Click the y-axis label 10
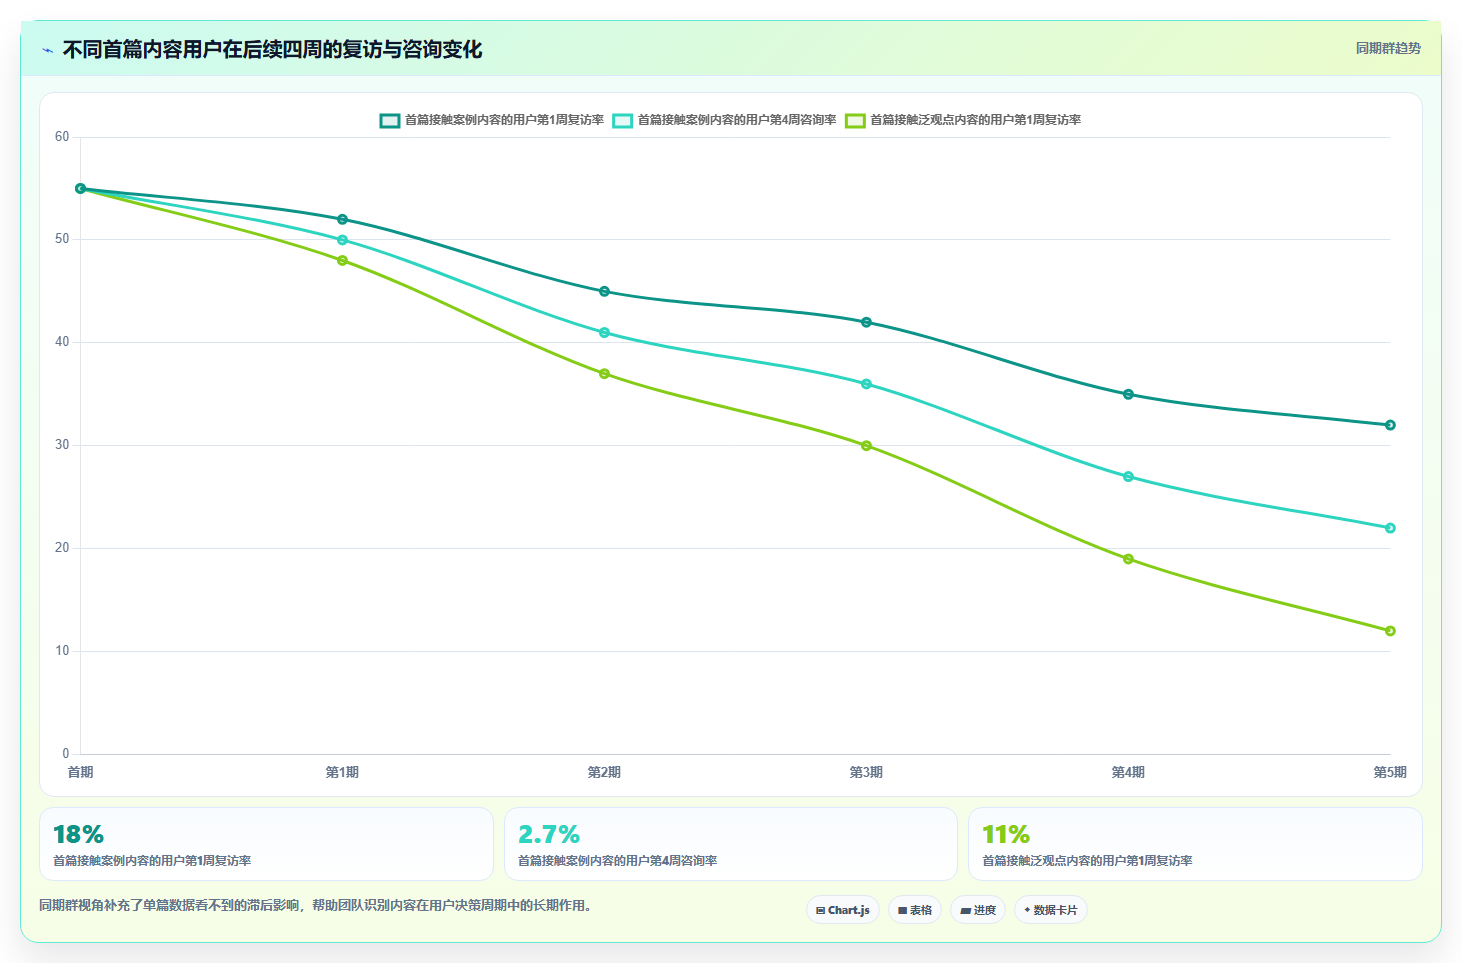This screenshot has height=963, width=1462. click(62, 651)
